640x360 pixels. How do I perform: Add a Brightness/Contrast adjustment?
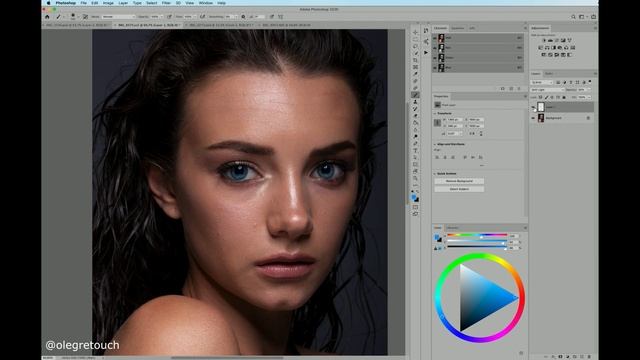coord(544,40)
